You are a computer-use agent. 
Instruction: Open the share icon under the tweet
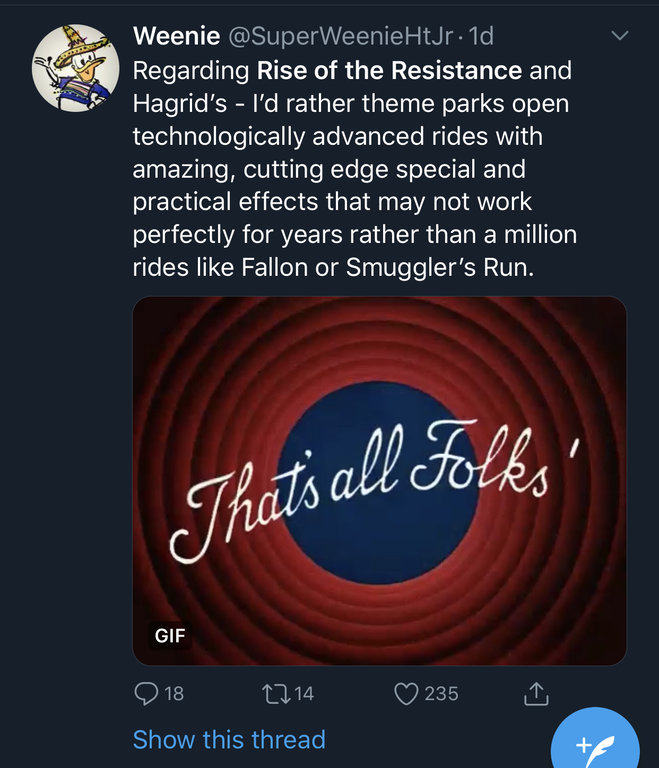click(536, 692)
